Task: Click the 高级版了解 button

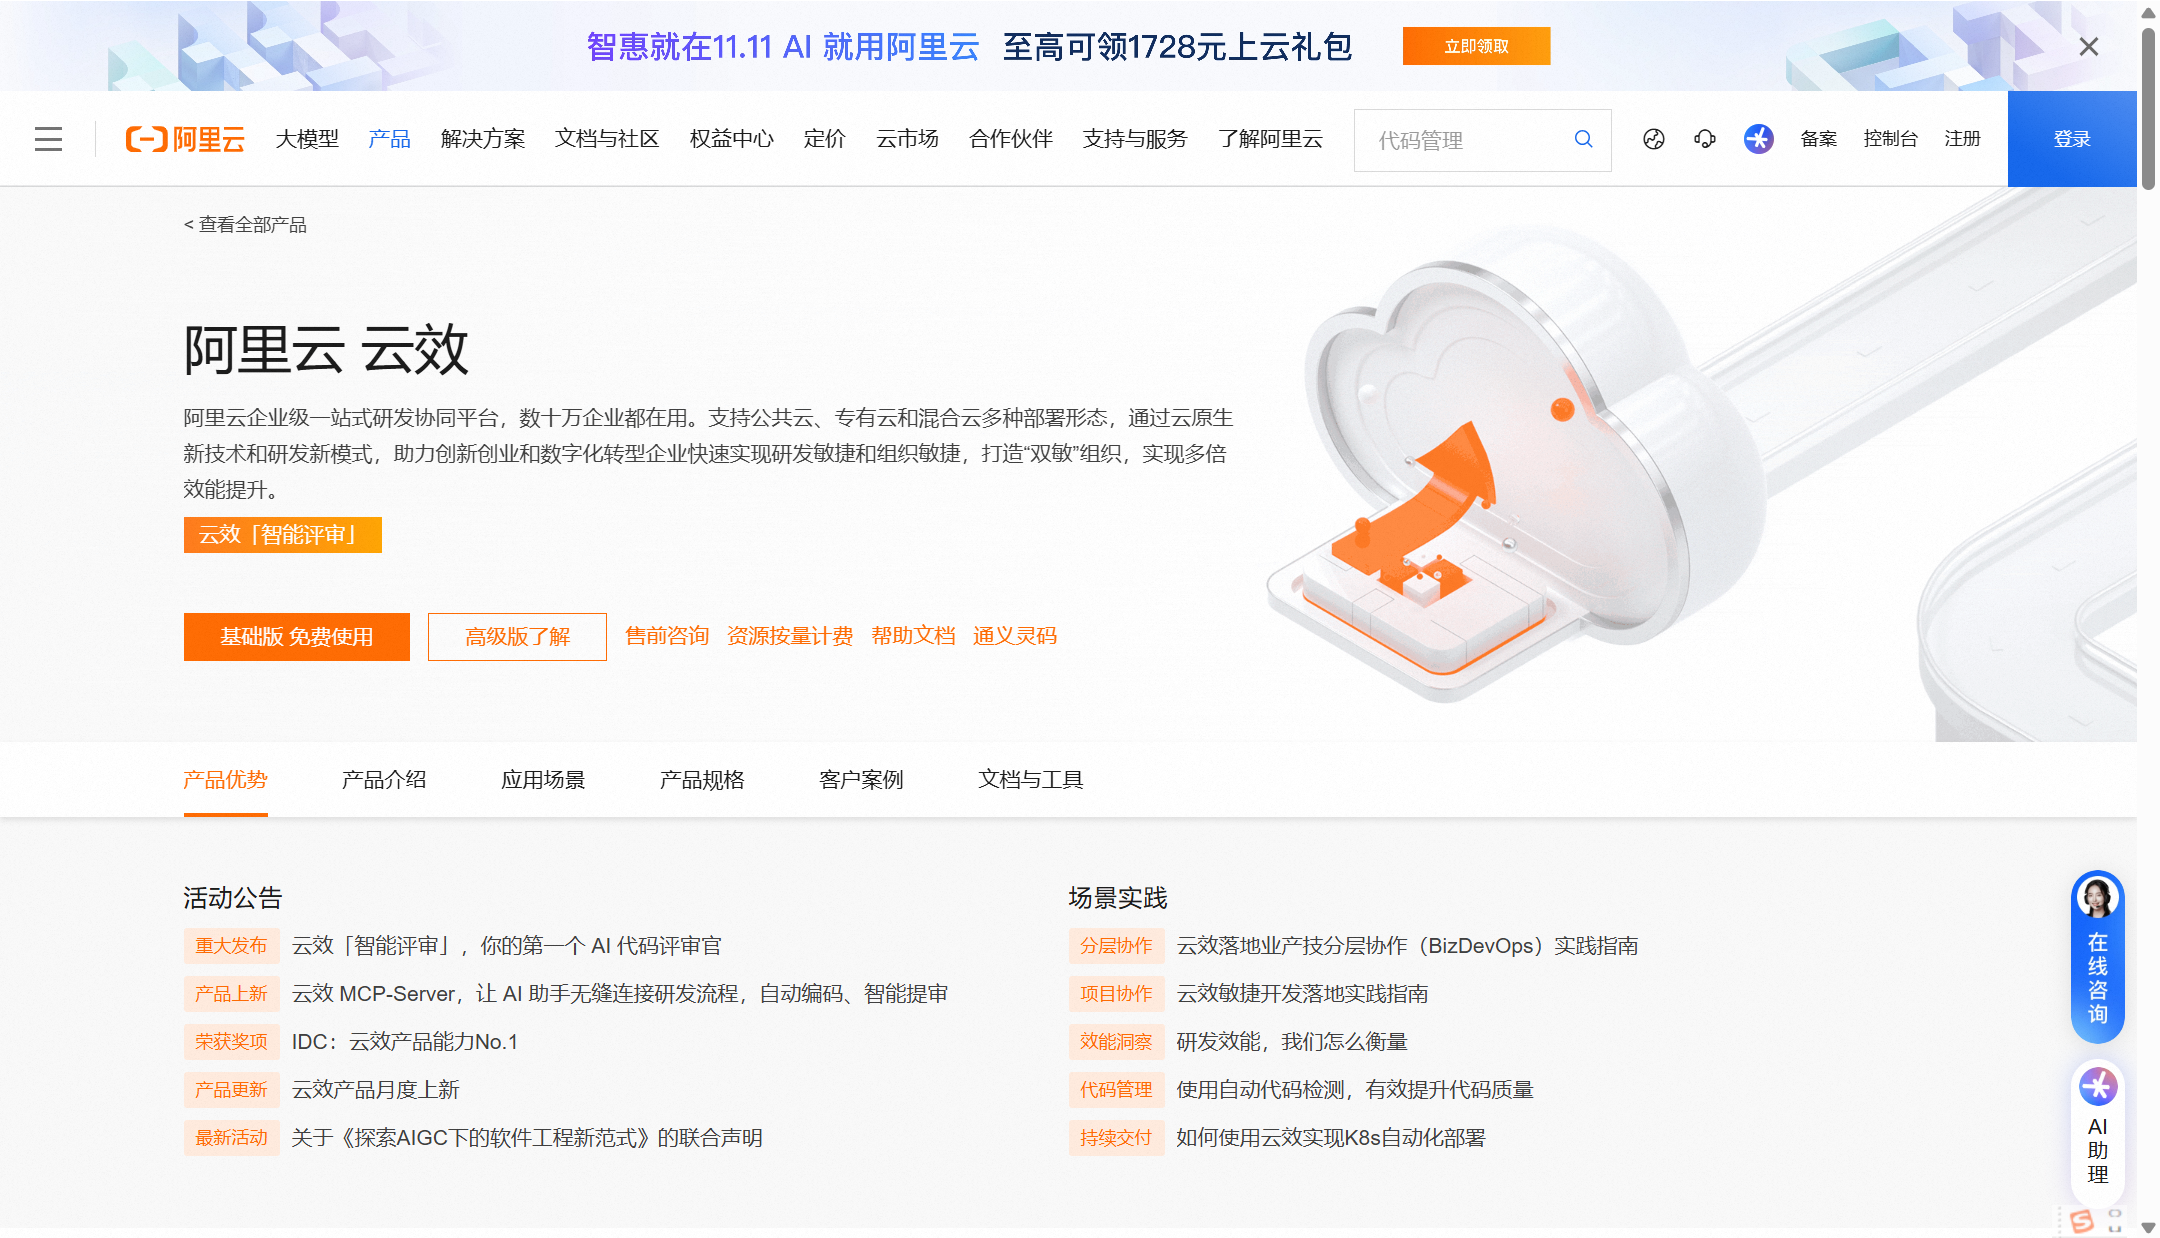Action: coord(517,637)
